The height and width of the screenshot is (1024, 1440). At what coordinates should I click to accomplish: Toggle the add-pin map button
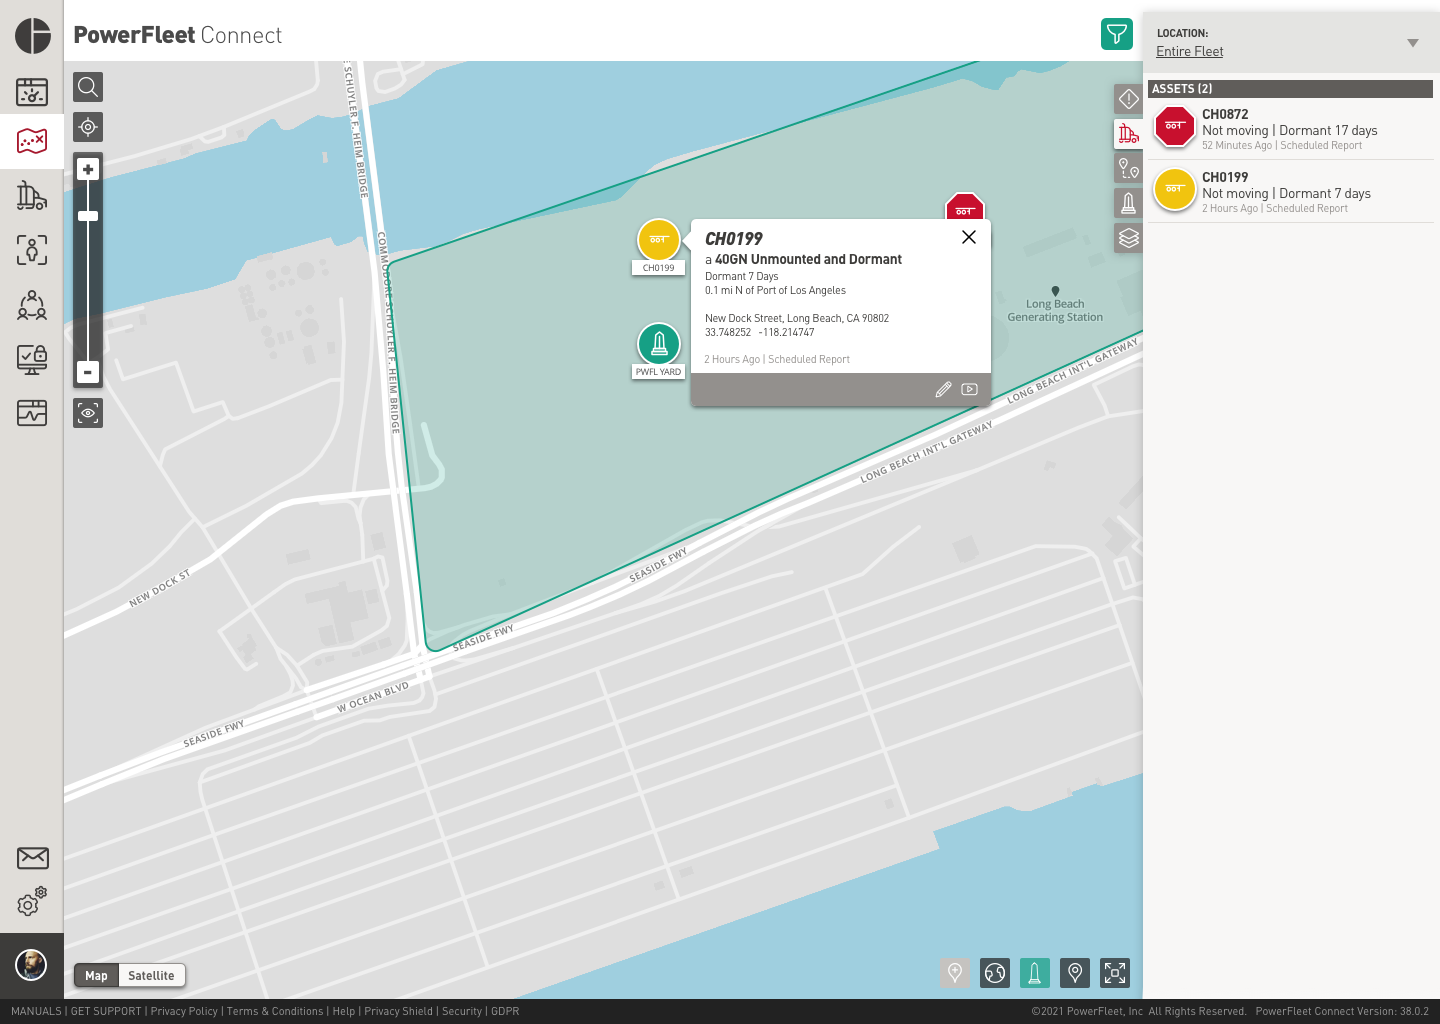955,972
